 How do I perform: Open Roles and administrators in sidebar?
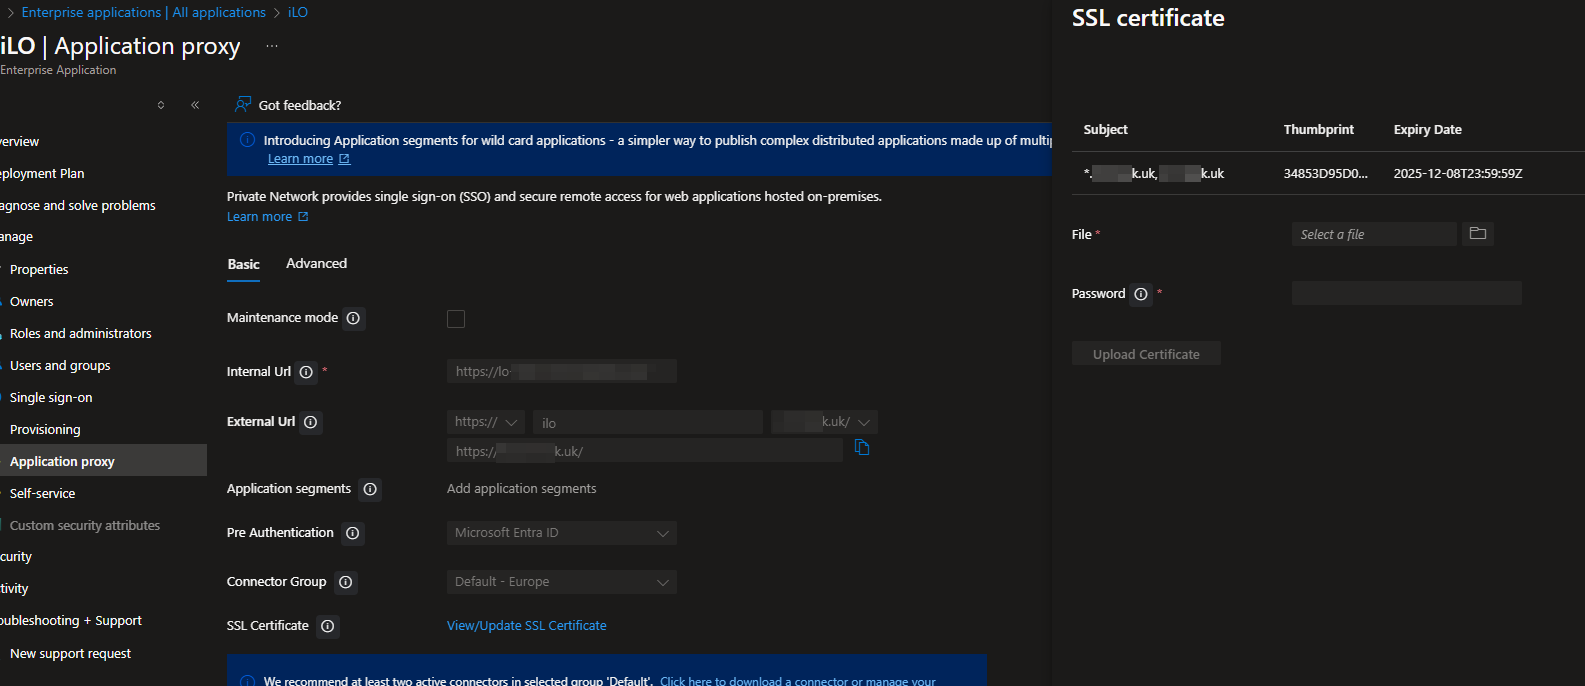point(81,334)
